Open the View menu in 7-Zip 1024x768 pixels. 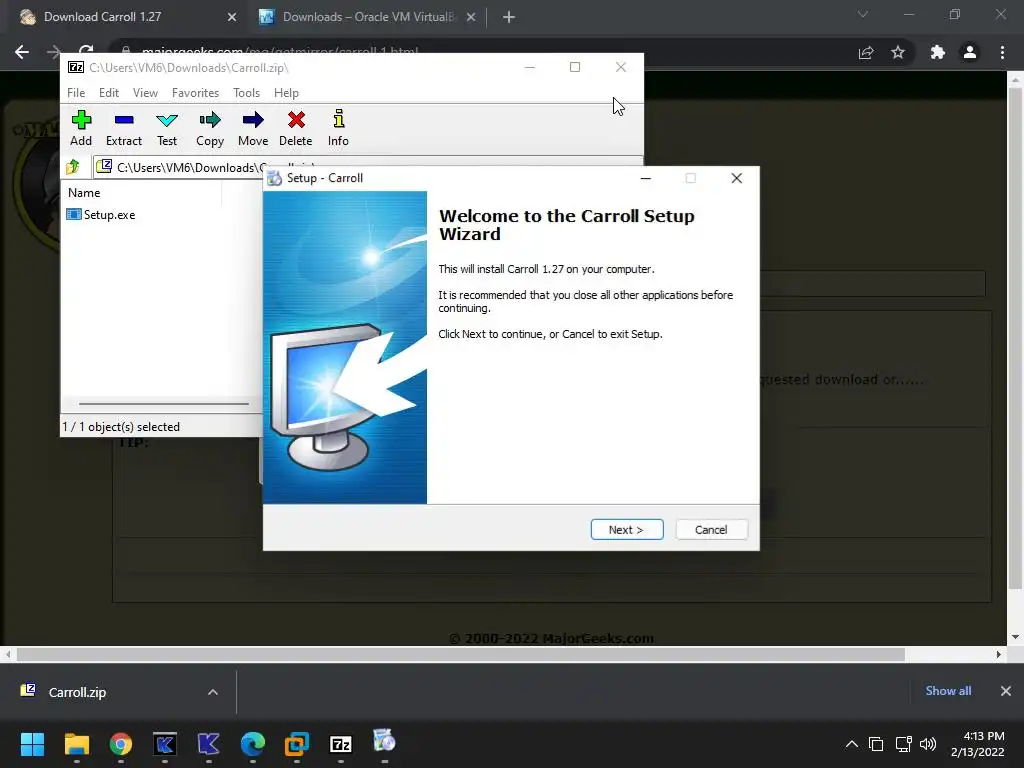145,93
